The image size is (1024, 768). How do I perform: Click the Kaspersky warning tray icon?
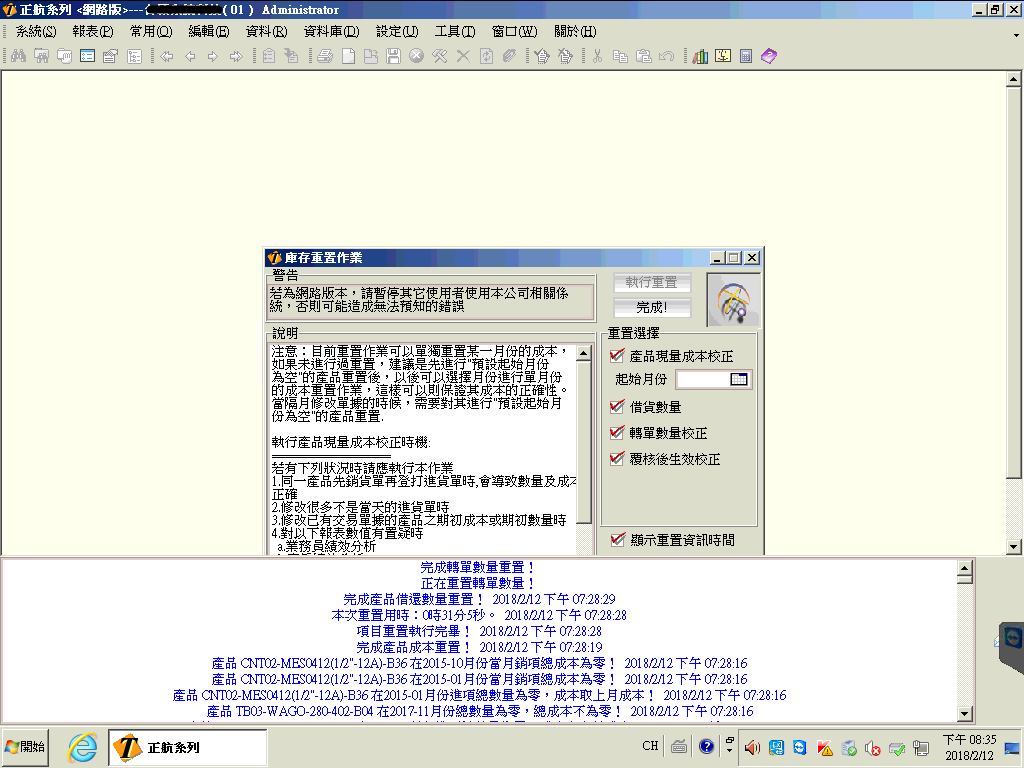(824, 748)
